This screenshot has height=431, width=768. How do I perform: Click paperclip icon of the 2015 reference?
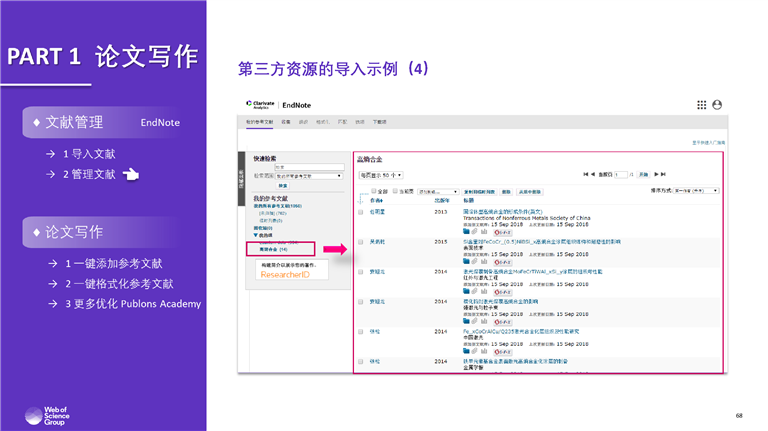click(474, 261)
